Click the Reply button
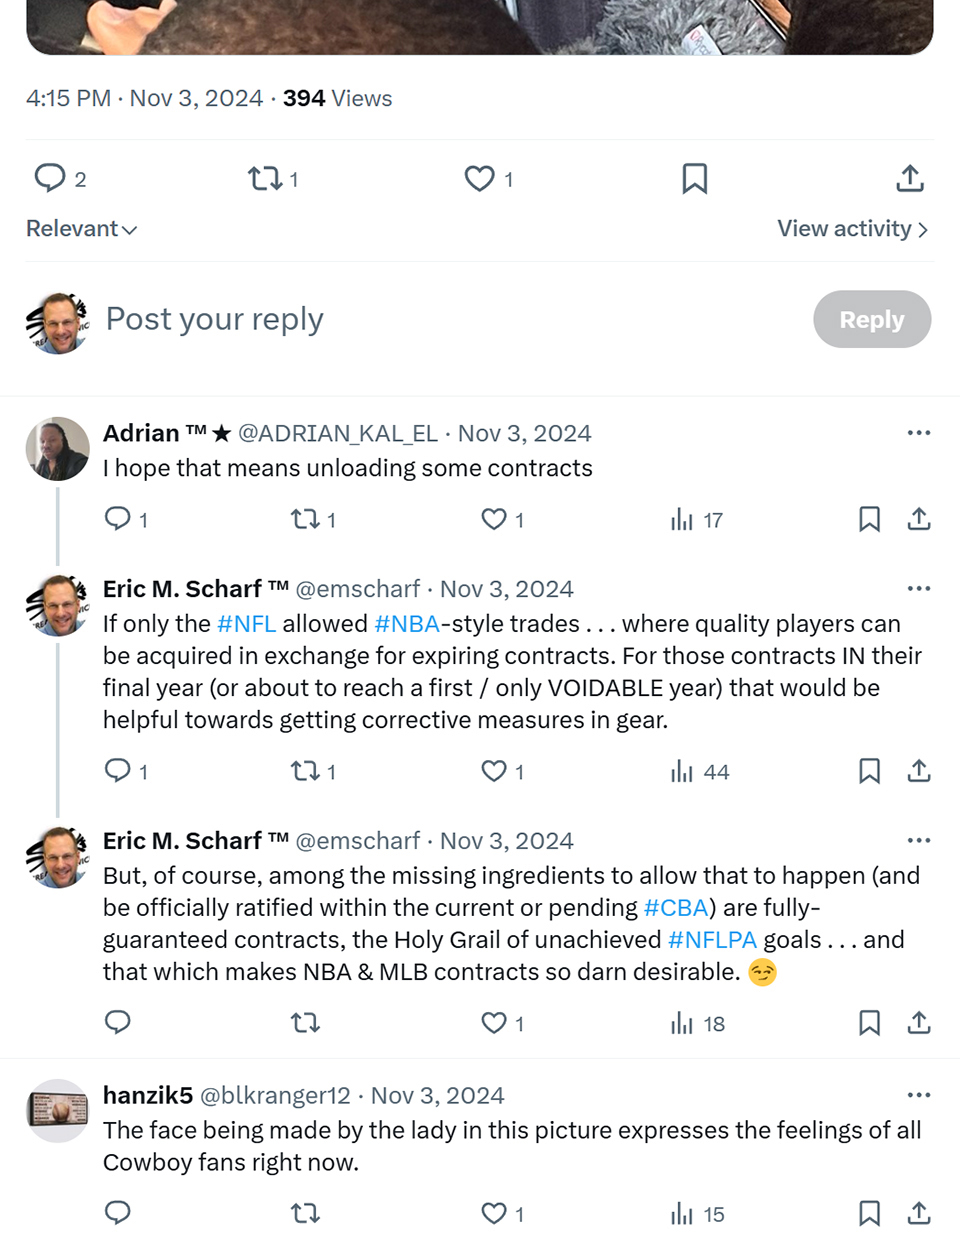The image size is (960, 1253). point(872,319)
